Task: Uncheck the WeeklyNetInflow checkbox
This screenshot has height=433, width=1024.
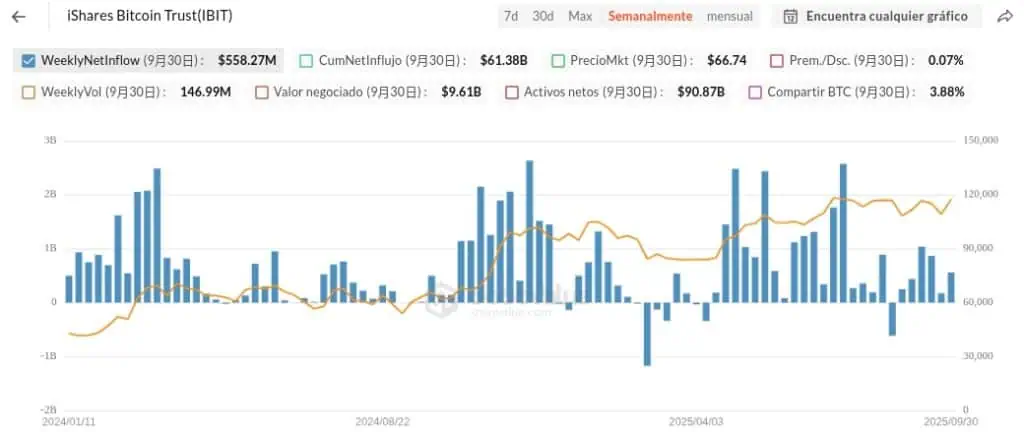Action: tap(28, 60)
